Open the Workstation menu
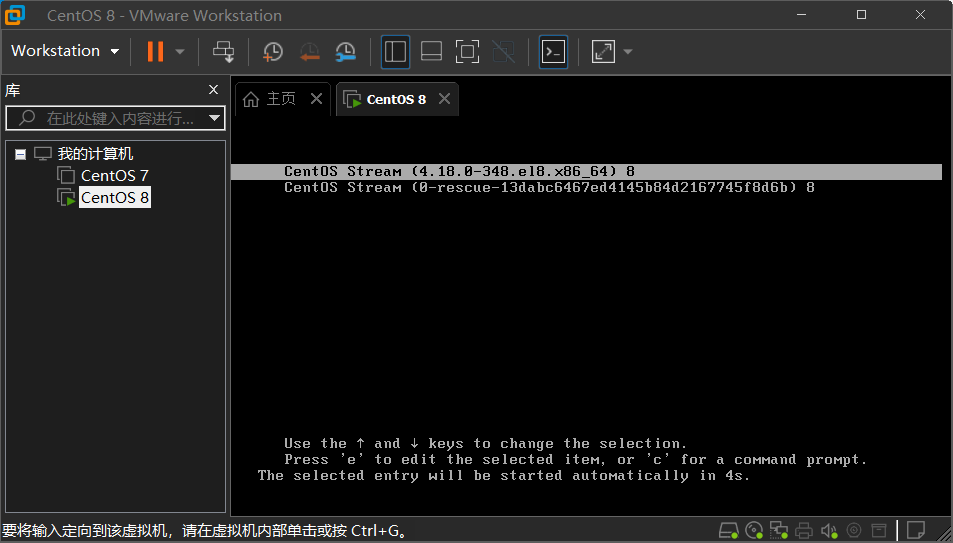 pyautogui.click(x=65, y=51)
